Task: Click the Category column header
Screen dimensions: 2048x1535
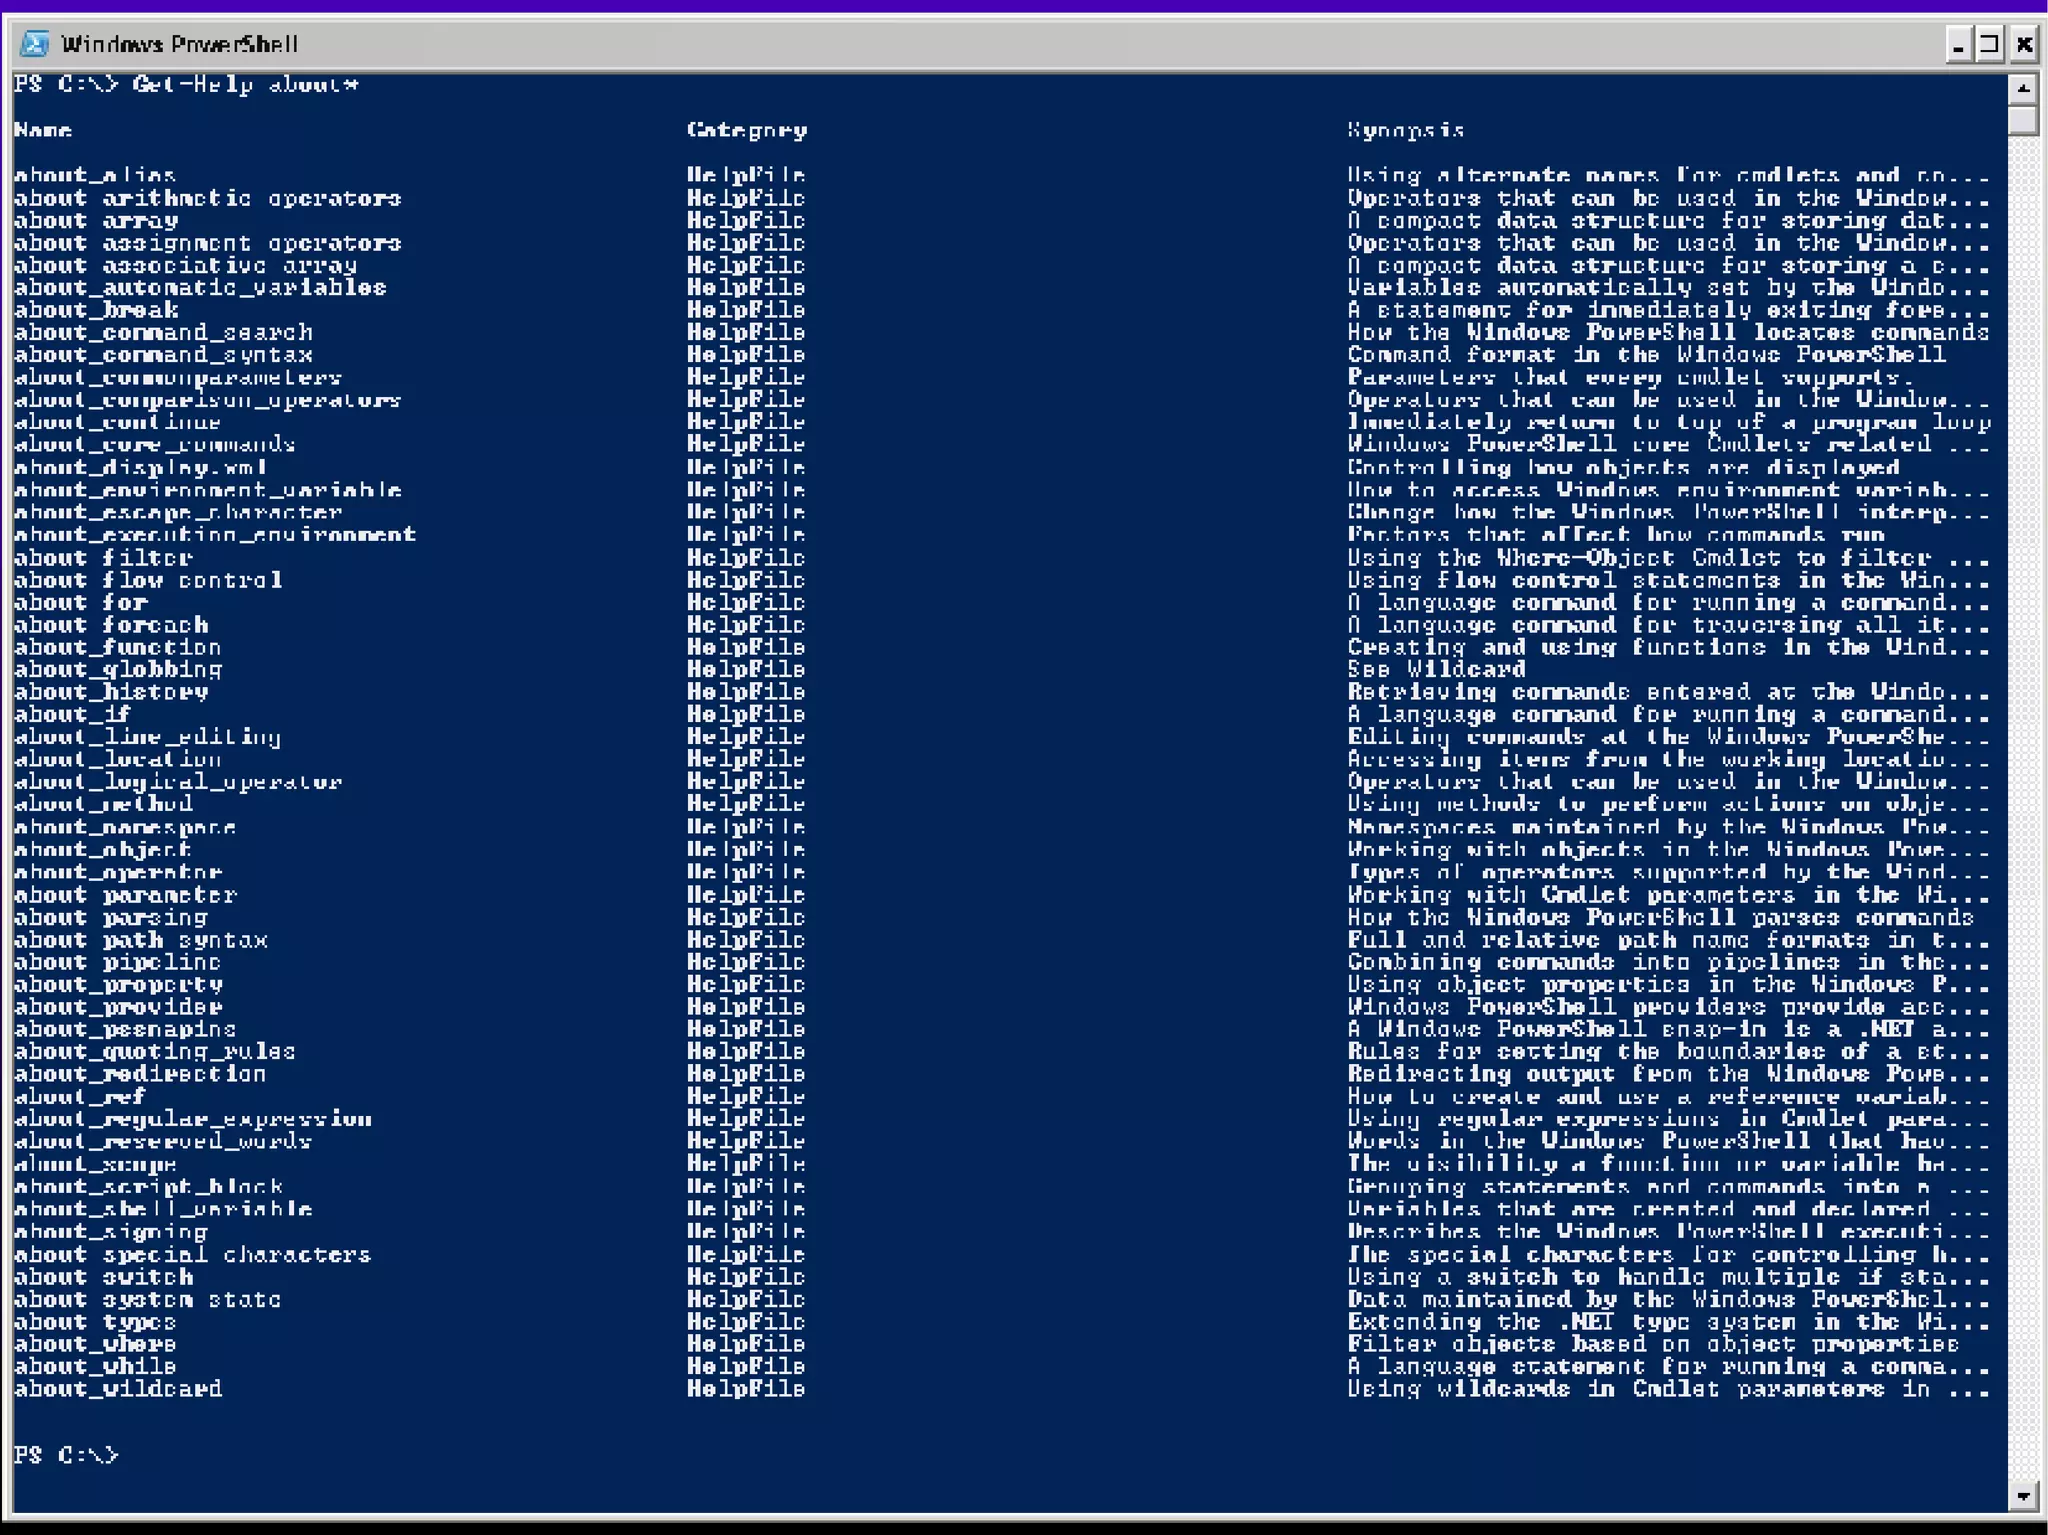Action: click(746, 130)
